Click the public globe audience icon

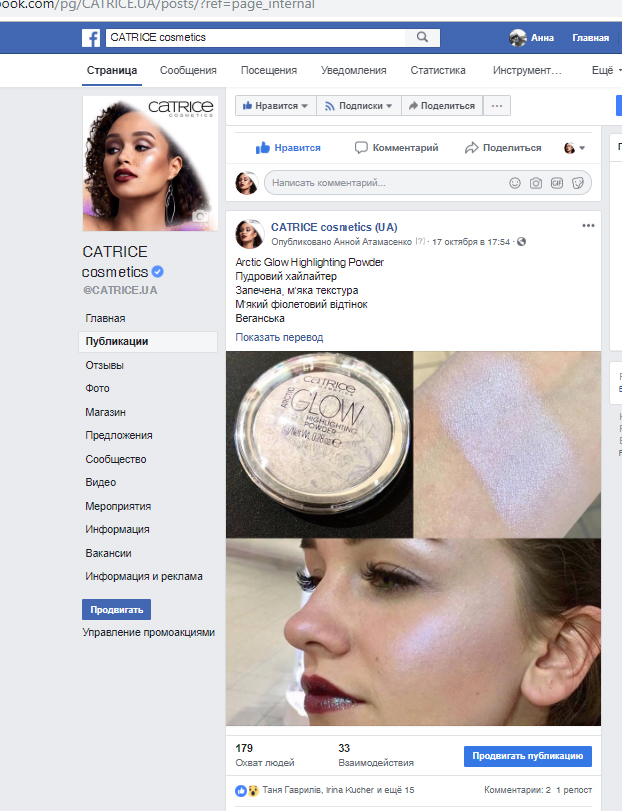click(521, 242)
